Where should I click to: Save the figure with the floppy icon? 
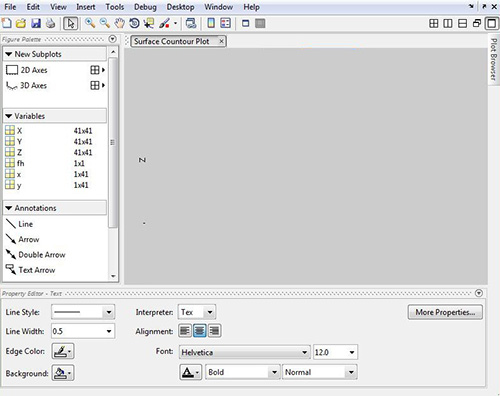coord(36,23)
